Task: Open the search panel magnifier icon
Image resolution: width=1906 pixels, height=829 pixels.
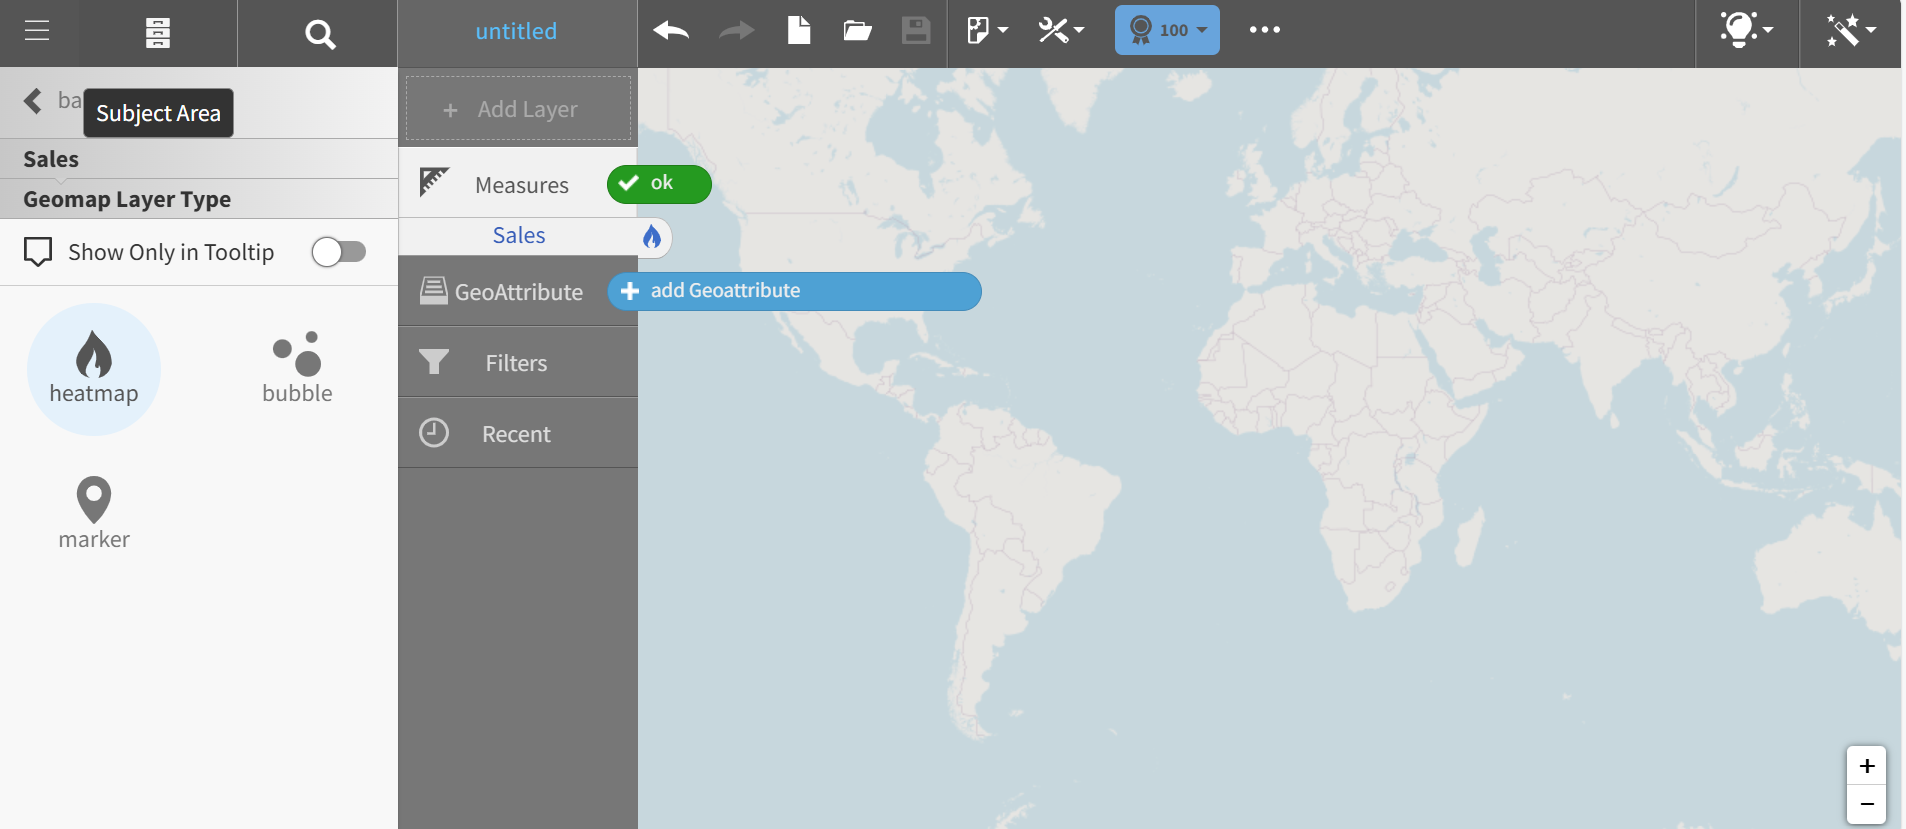Action: (x=319, y=35)
